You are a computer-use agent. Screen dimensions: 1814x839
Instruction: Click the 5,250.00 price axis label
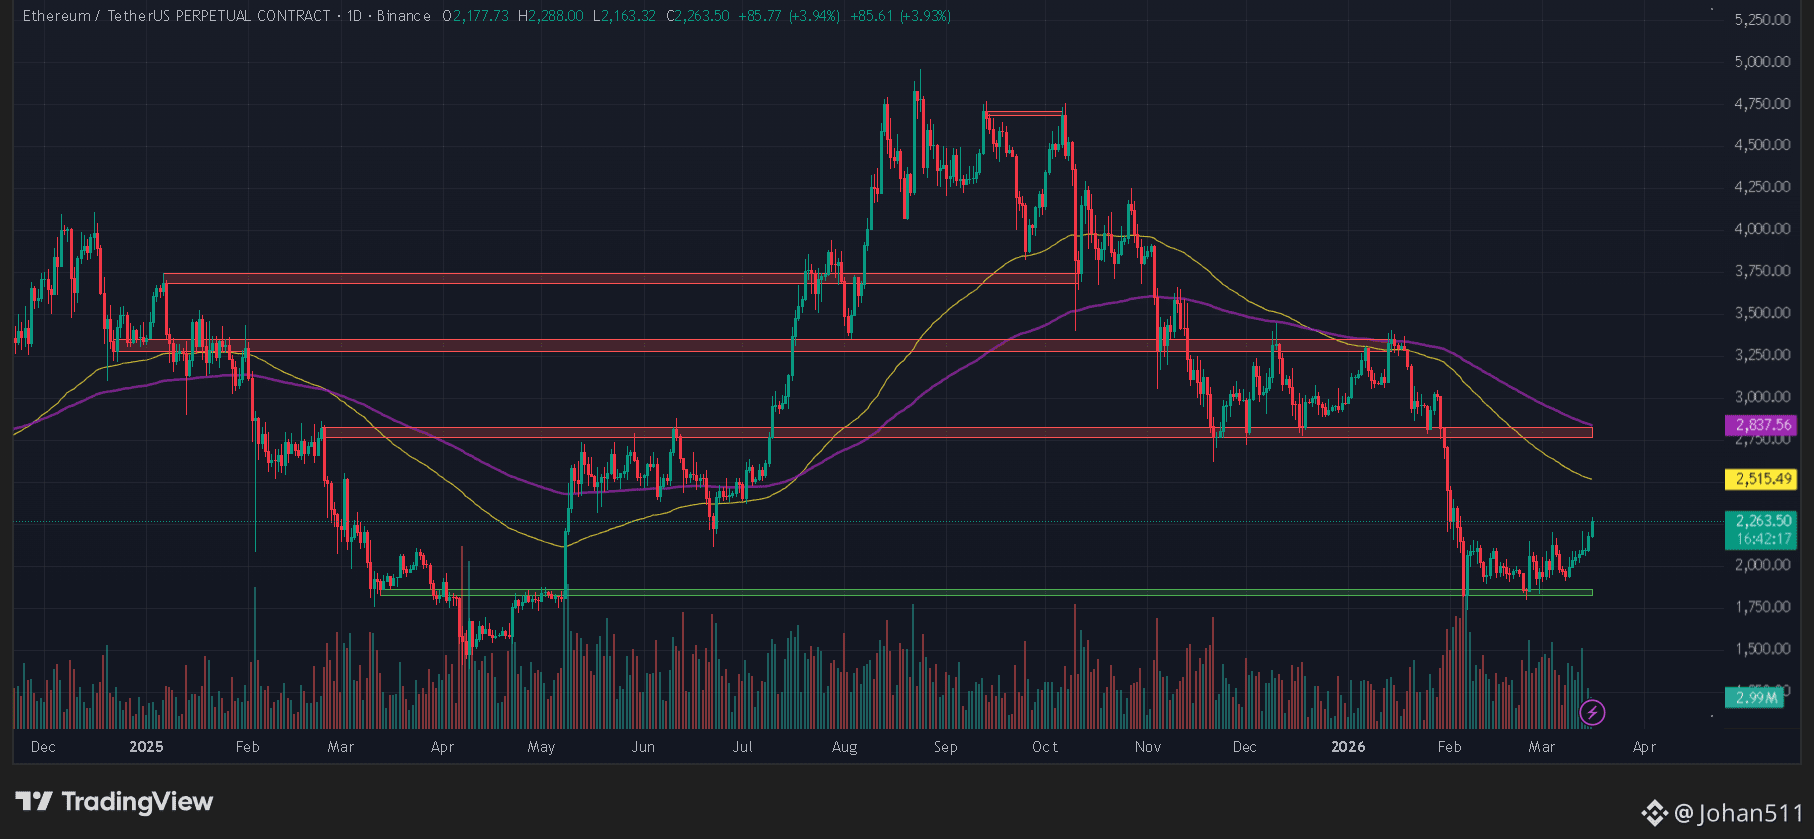click(1762, 20)
